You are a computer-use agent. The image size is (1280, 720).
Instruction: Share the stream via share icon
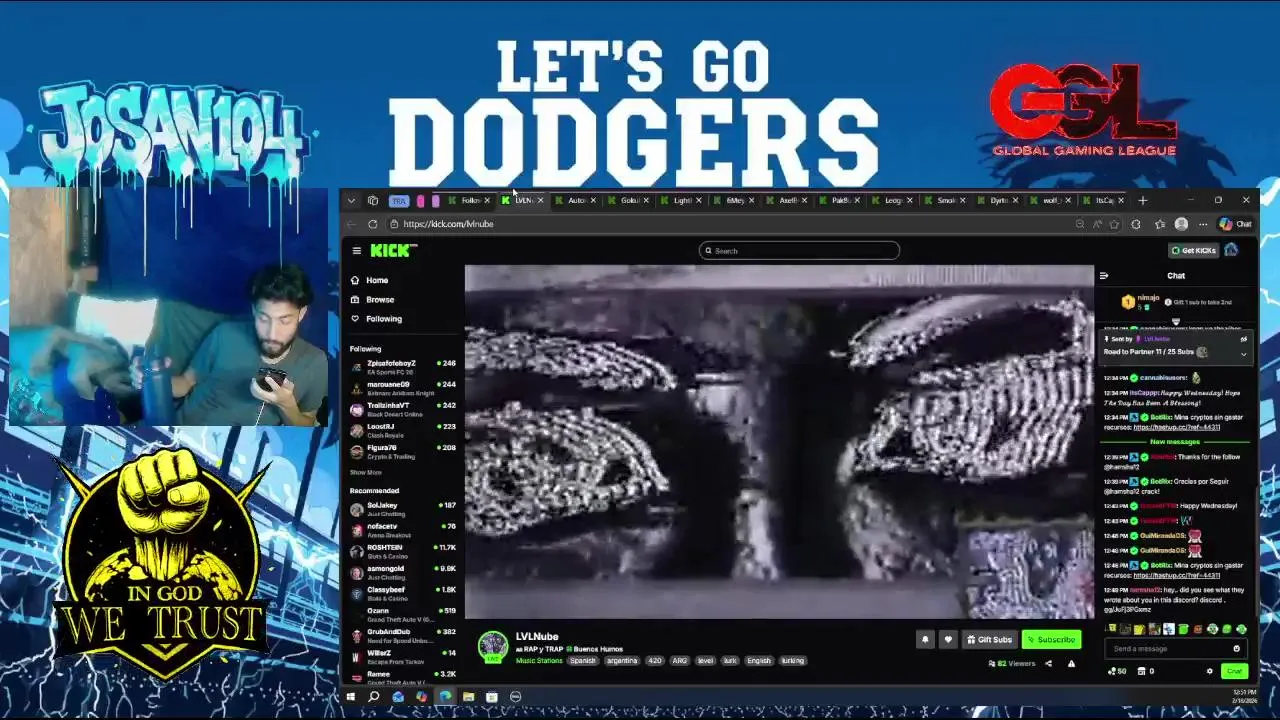pyautogui.click(x=1048, y=663)
